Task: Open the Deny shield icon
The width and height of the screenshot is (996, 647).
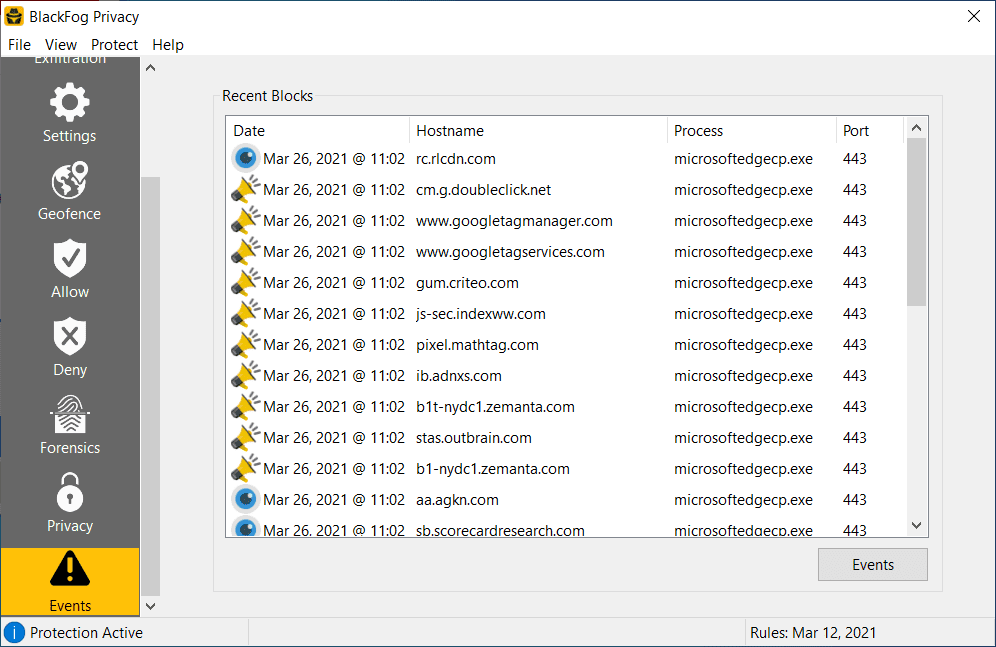Action: click(70, 337)
